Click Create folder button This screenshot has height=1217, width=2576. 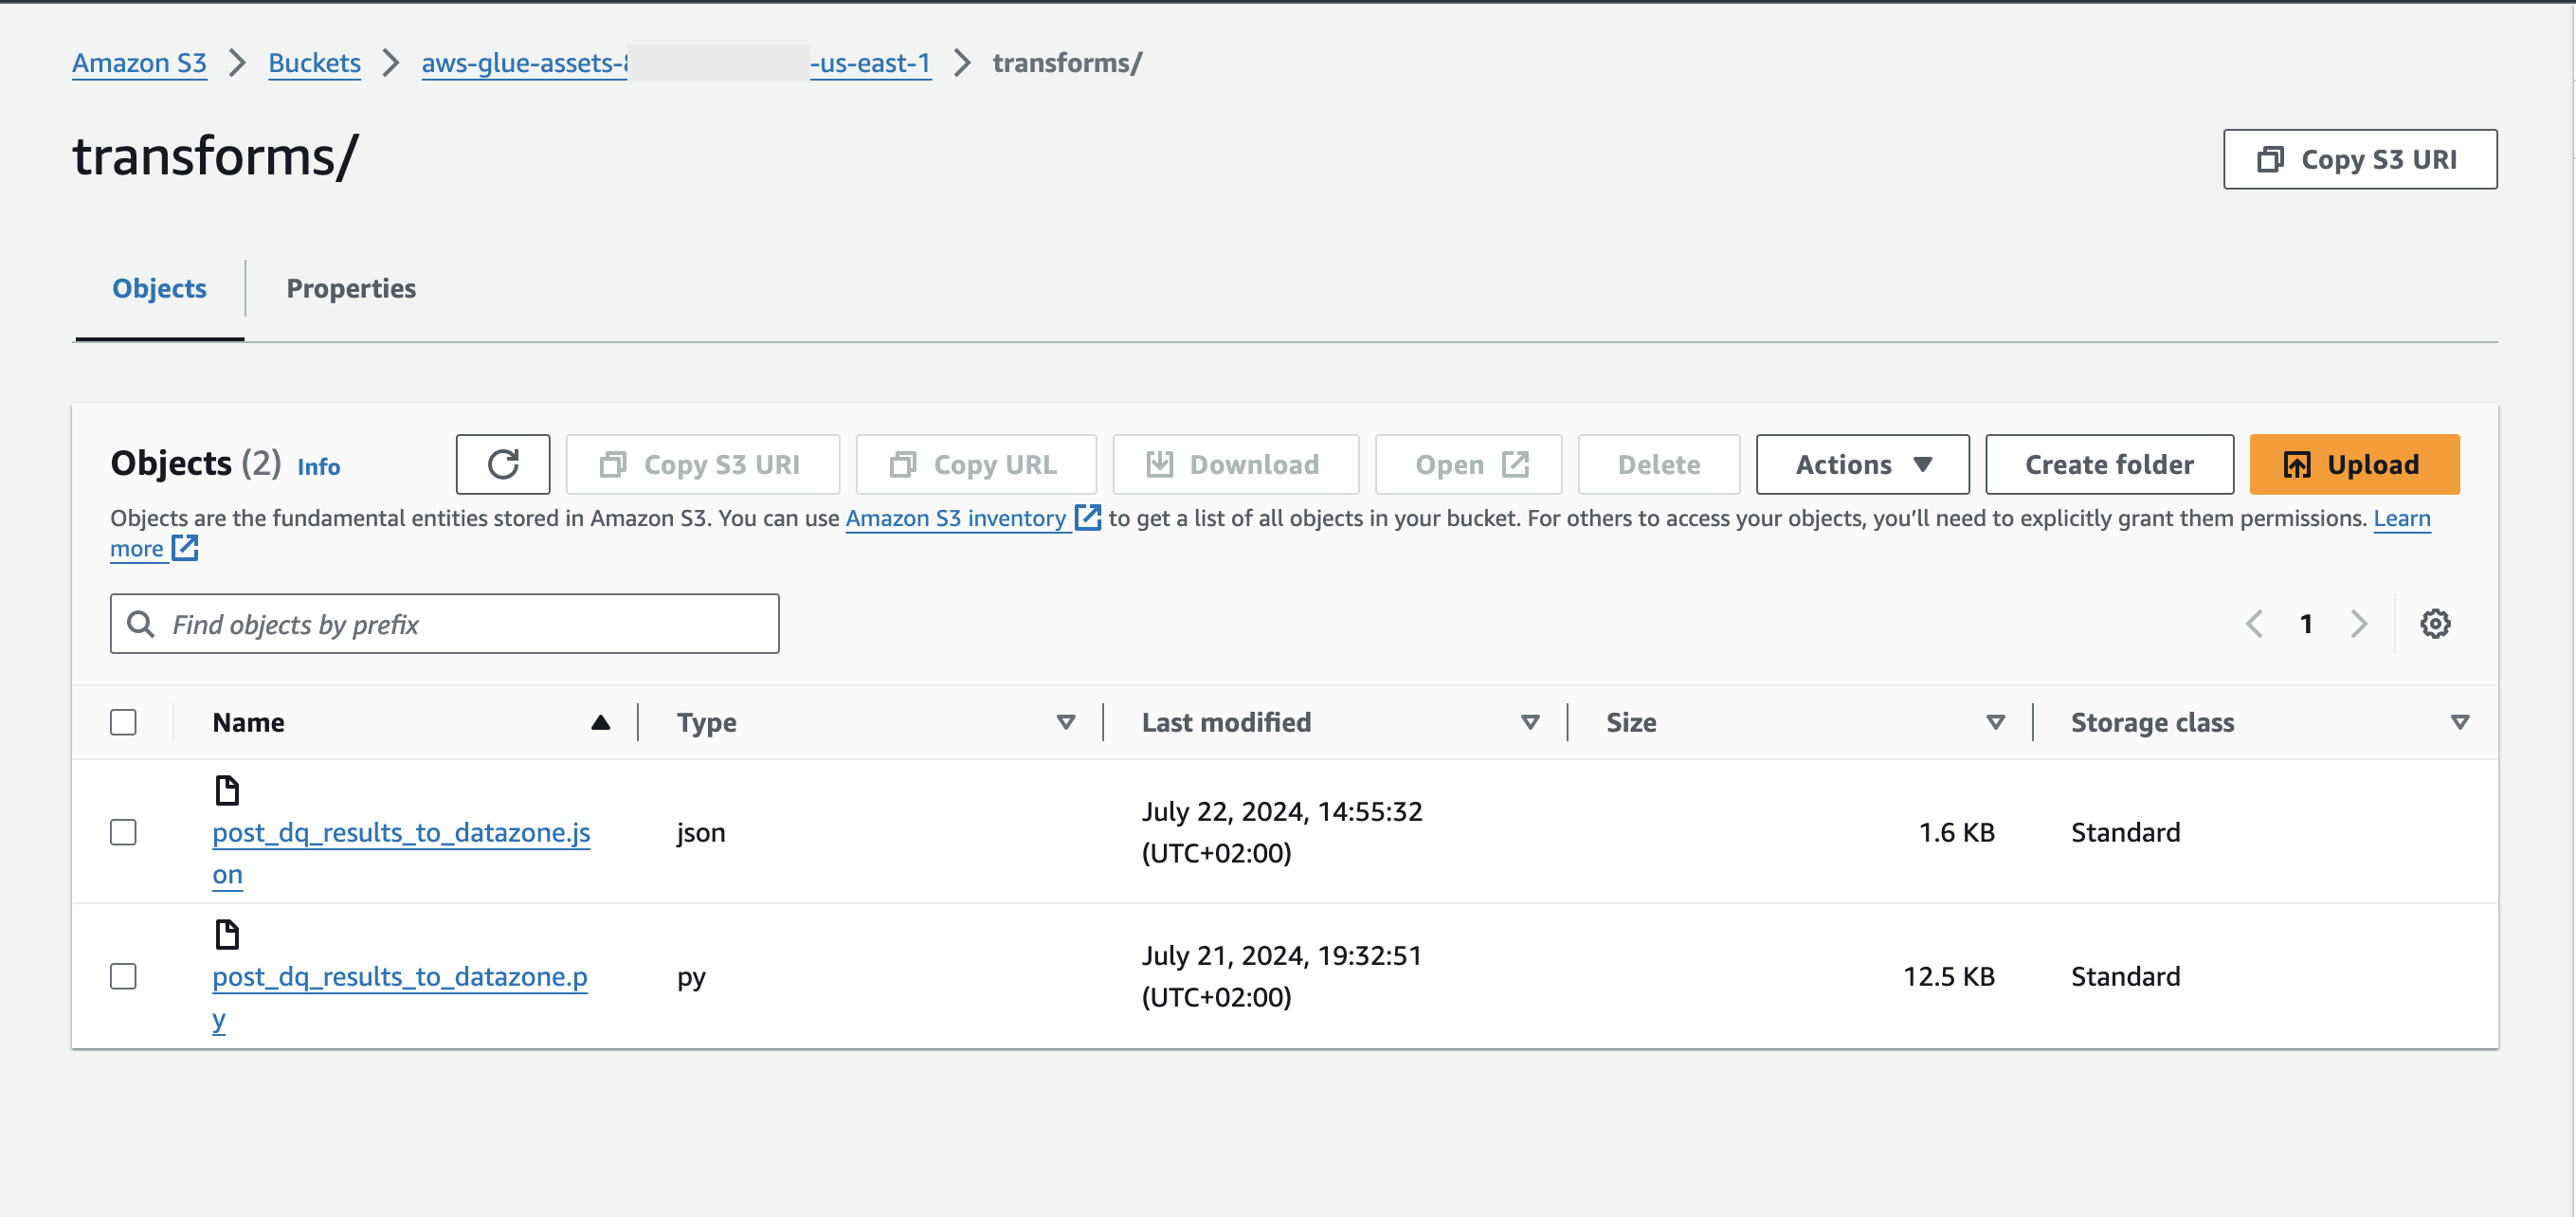point(2108,464)
